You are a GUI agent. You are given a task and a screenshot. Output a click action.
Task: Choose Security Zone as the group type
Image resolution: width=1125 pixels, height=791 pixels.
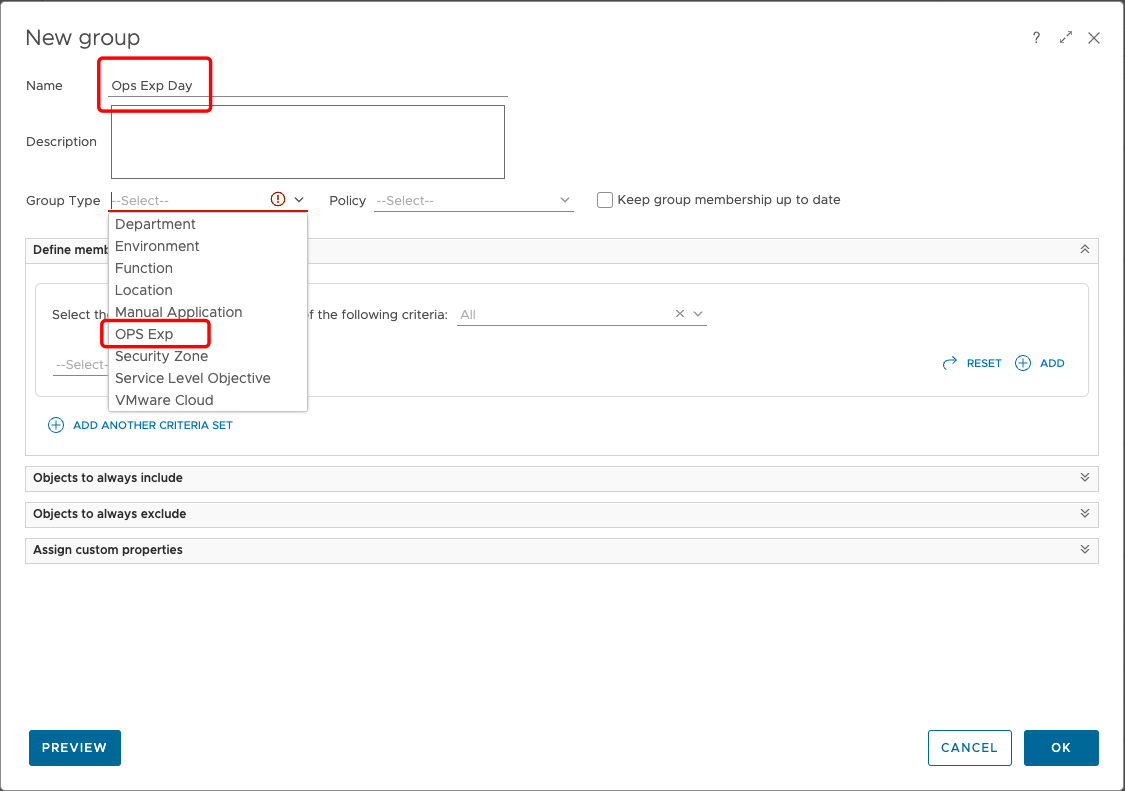161,355
